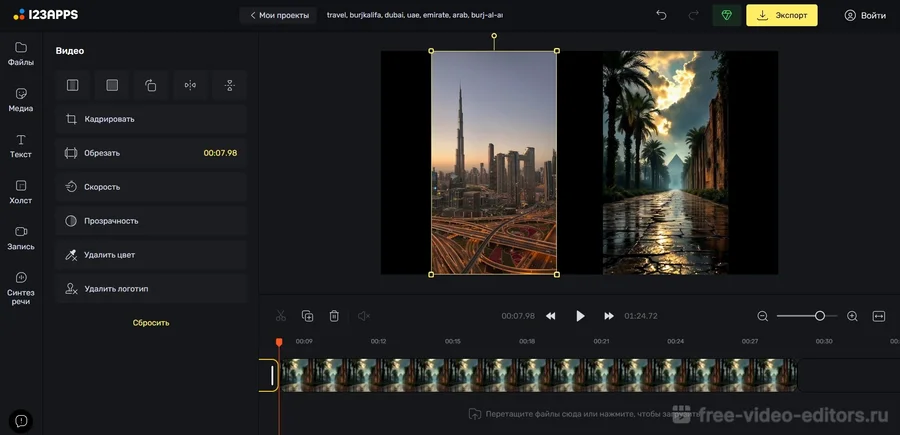Click the 00:07.98 trim duration value
Viewport: 900px width, 435px height.
click(x=220, y=153)
